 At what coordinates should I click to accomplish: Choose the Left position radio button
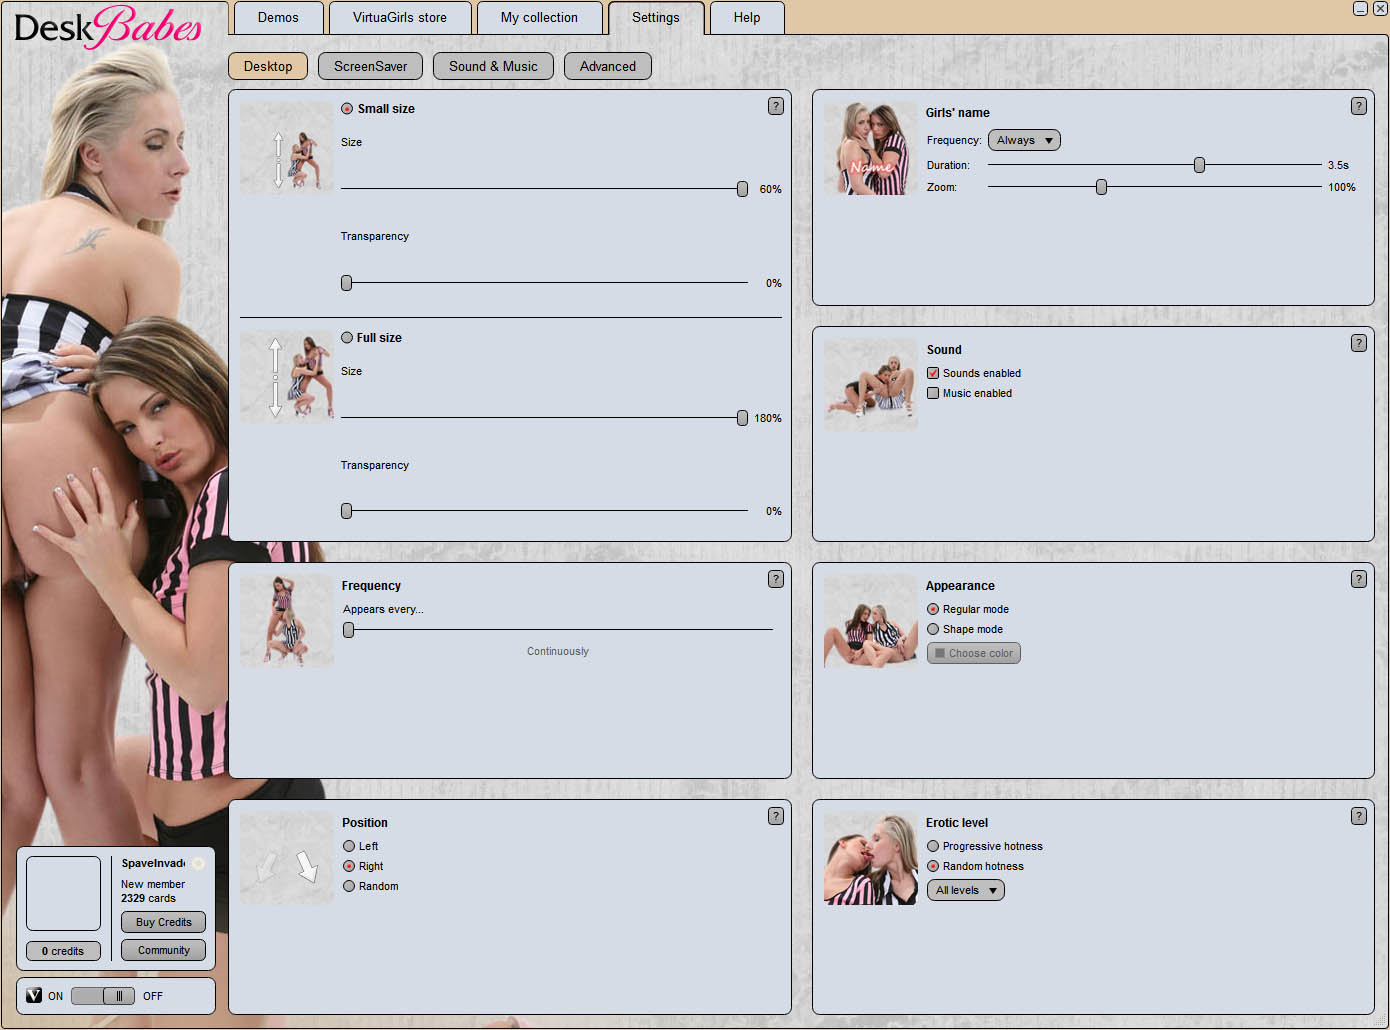pos(349,846)
